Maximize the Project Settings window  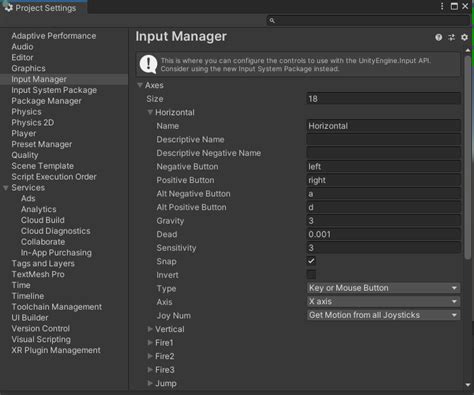[x=454, y=6]
